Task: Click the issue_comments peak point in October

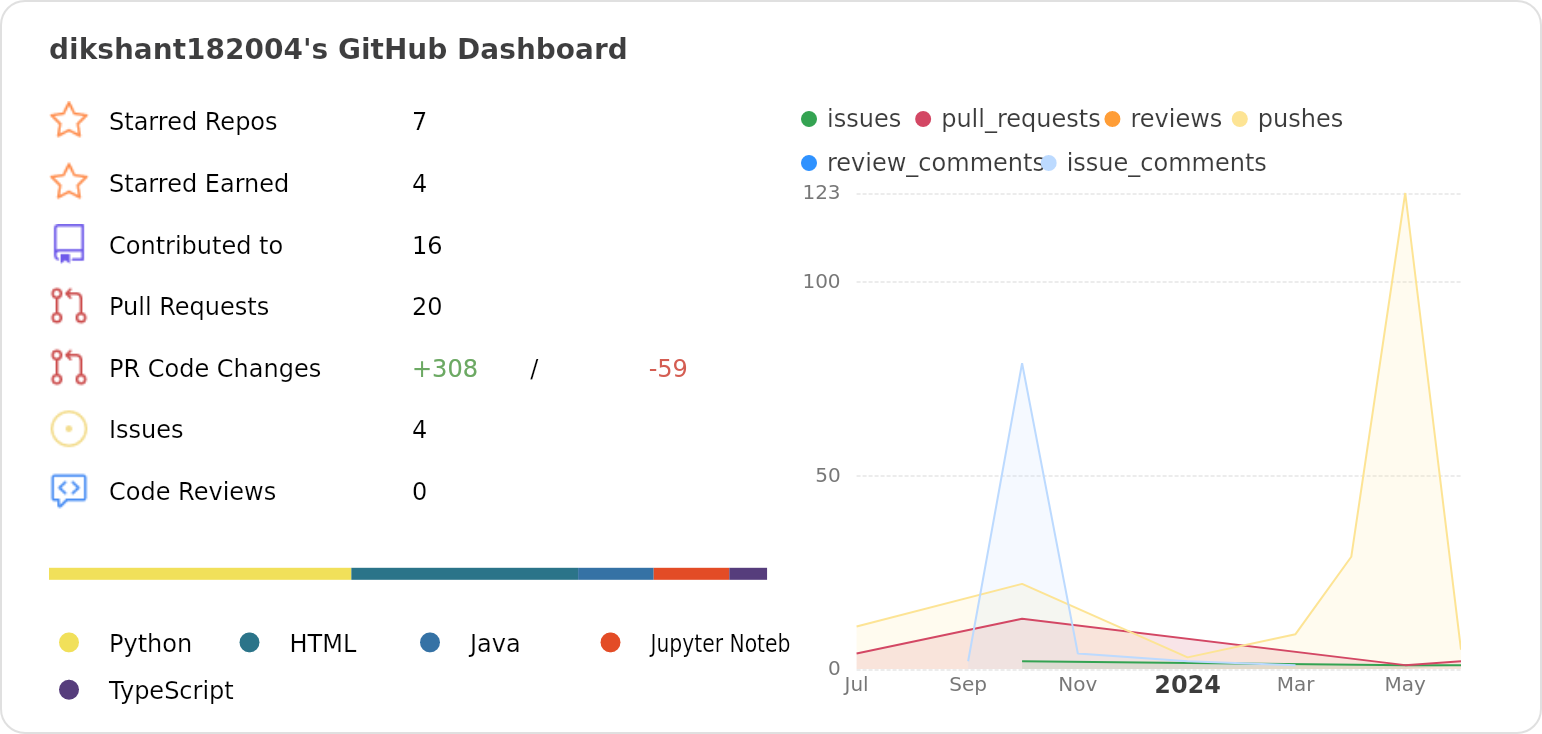Action: [1022, 364]
